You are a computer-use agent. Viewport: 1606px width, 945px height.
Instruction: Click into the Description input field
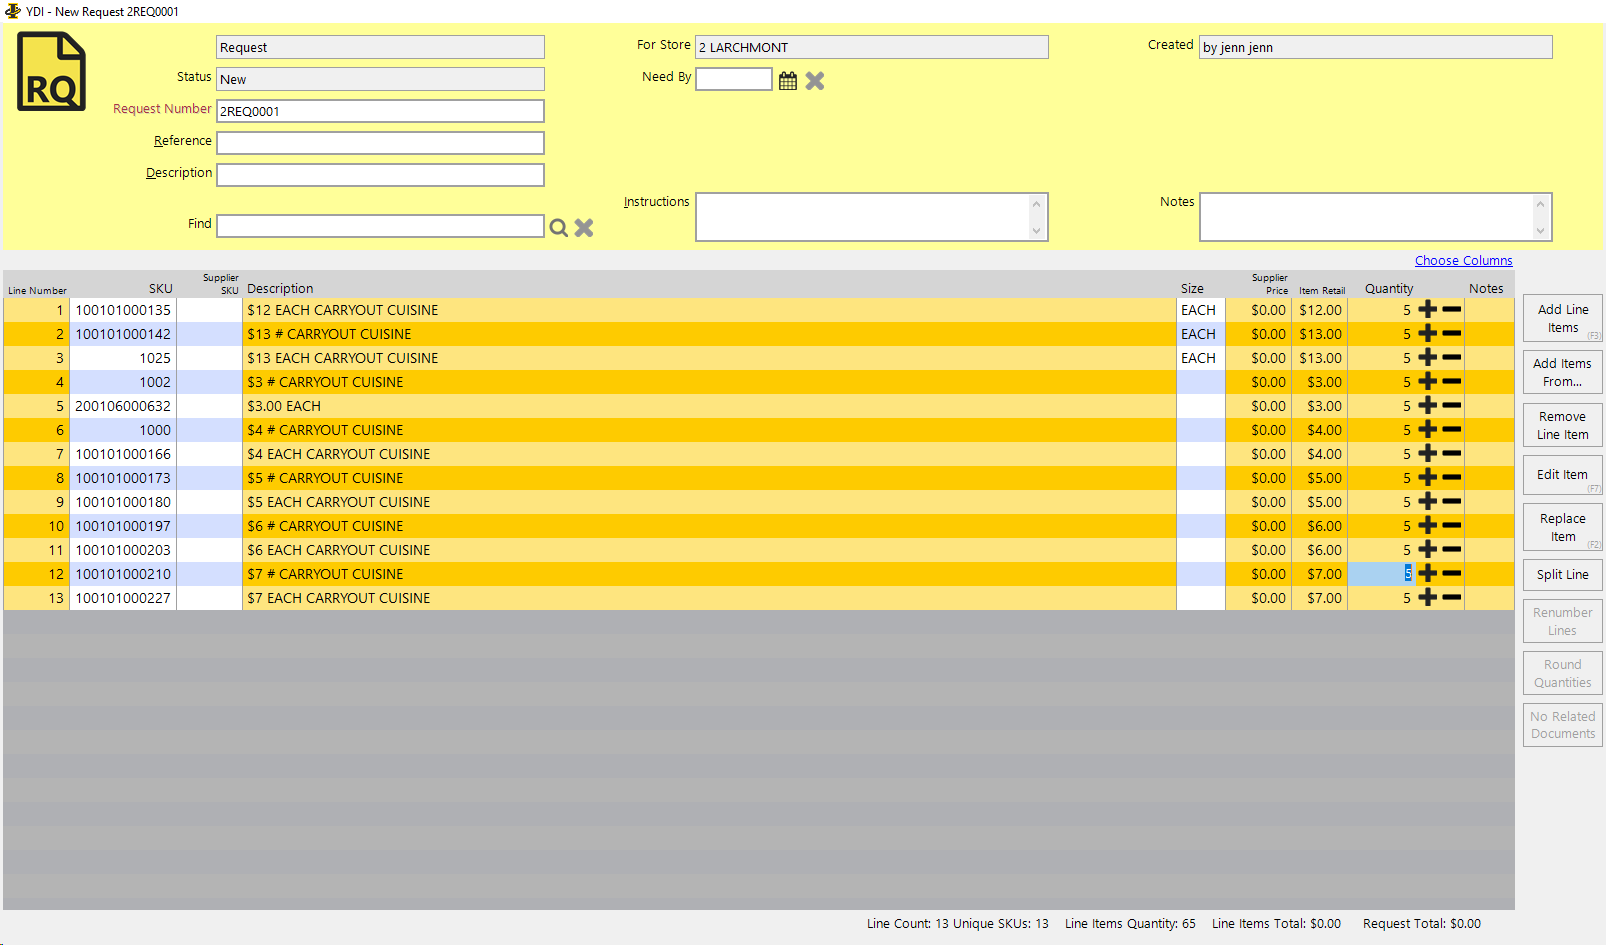380,175
